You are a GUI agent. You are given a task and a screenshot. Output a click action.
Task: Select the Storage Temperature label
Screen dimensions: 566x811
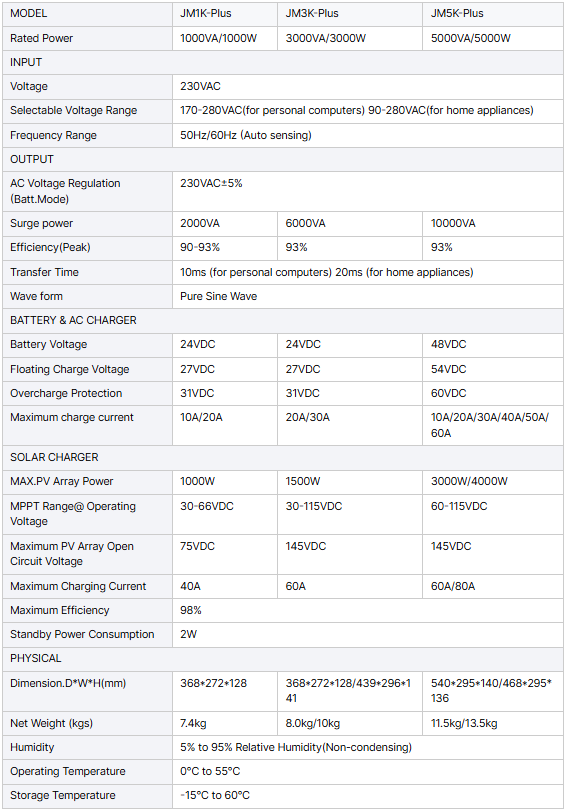pyautogui.click(x=63, y=795)
